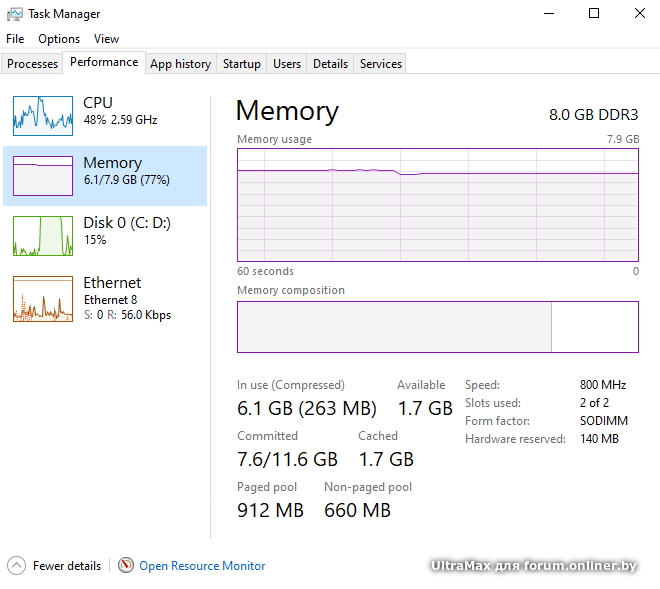Open the Options menu
The height and width of the screenshot is (589, 660).
tap(59, 39)
